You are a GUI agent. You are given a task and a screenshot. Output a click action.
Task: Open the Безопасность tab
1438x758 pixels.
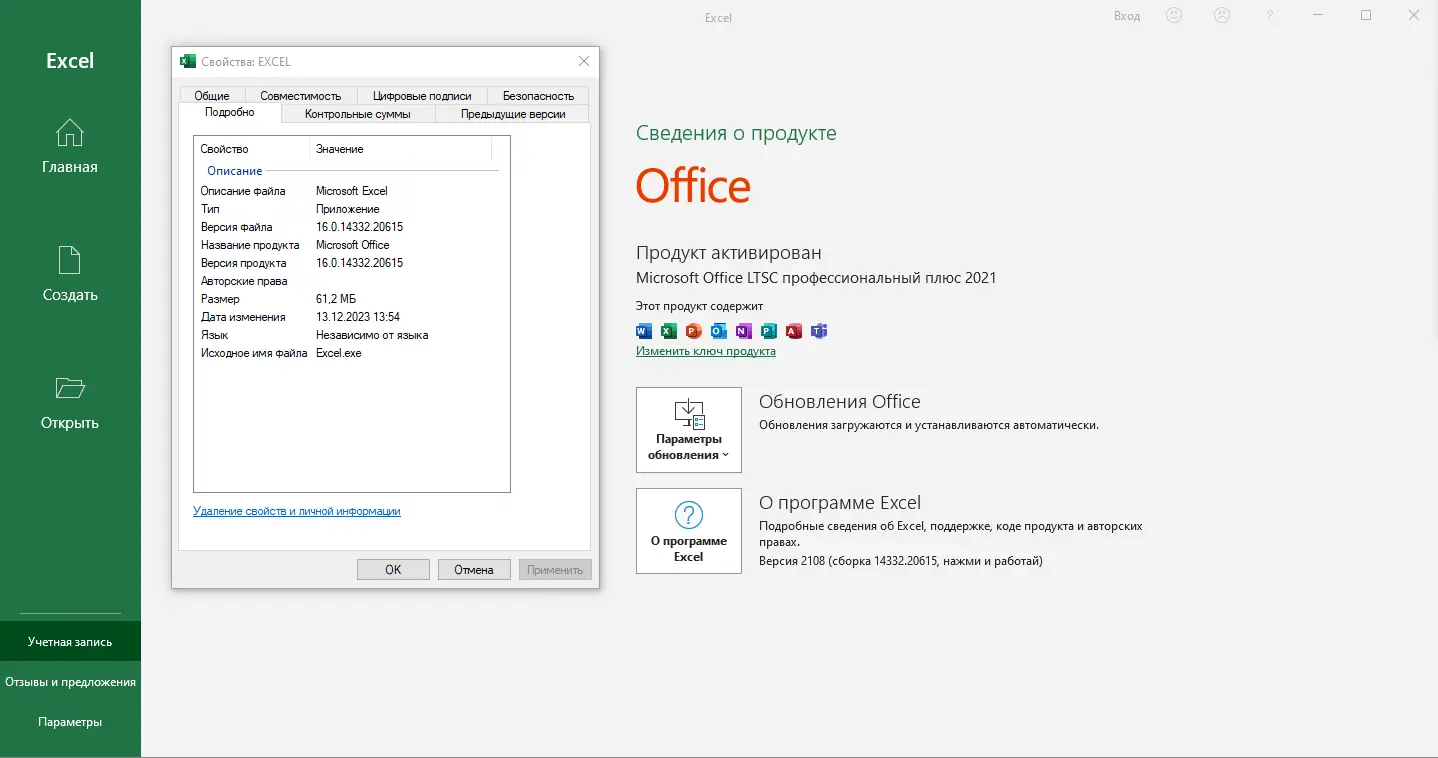coord(538,96)
